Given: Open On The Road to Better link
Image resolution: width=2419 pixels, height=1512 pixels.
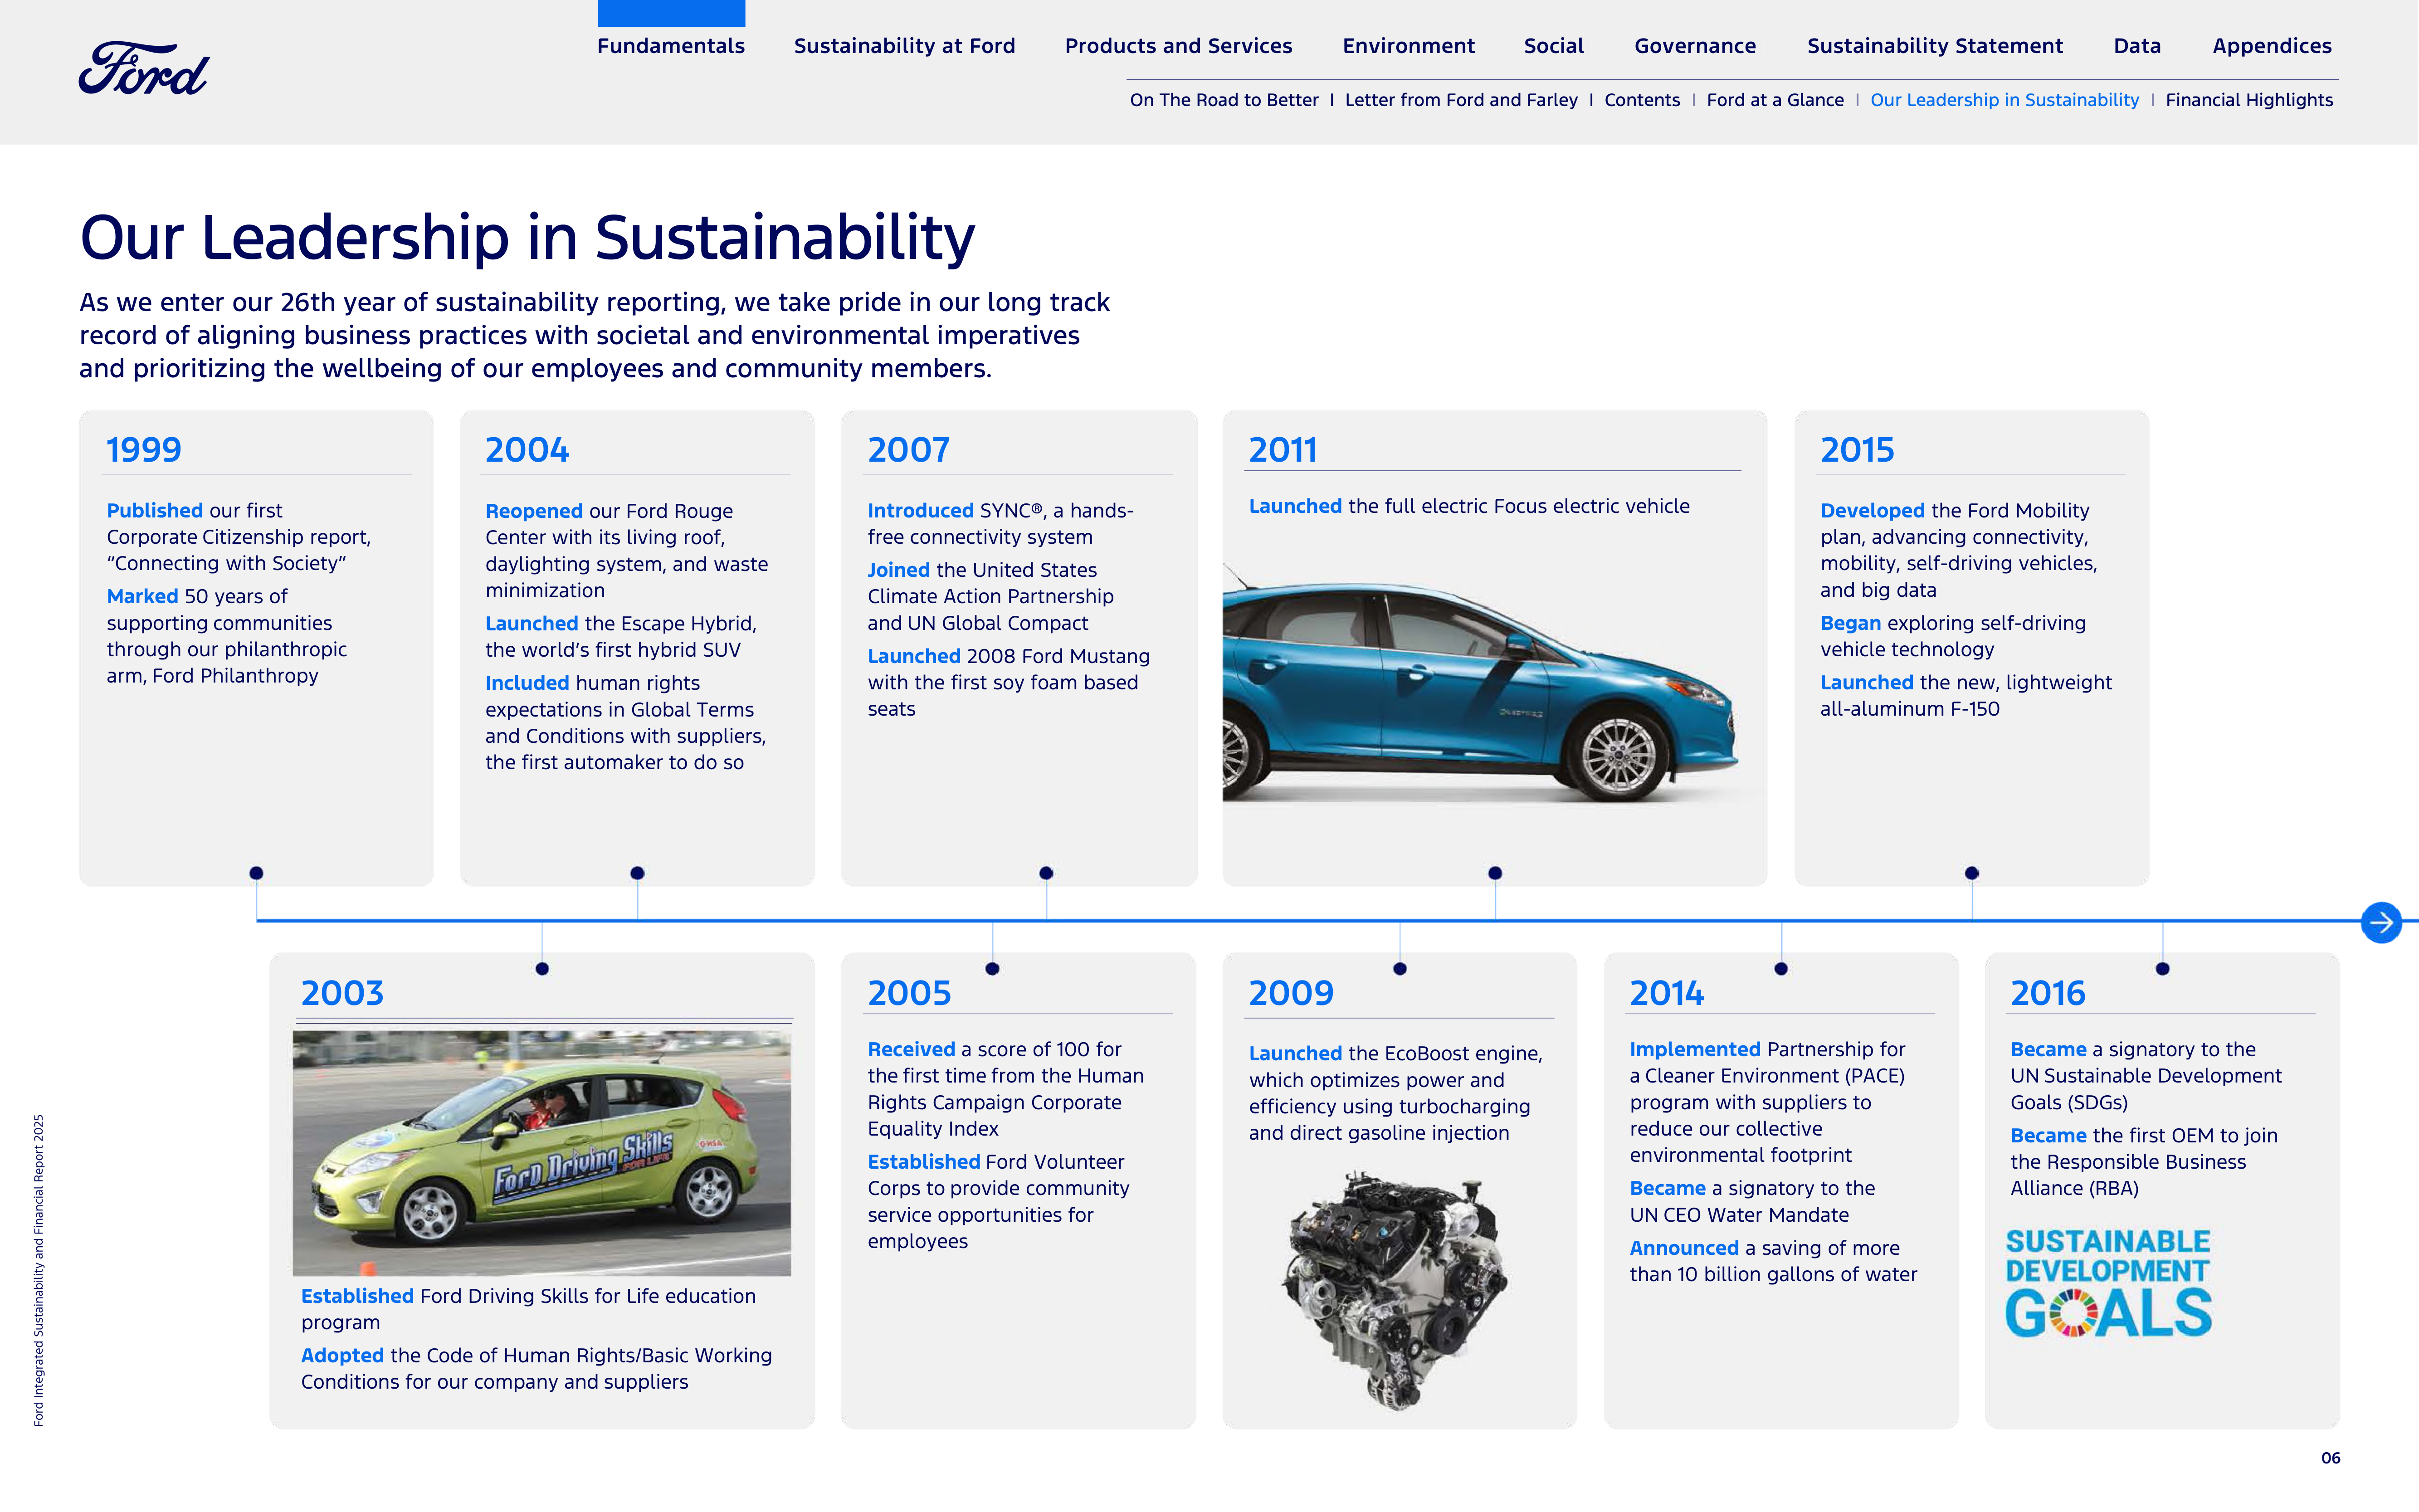Looking at the screenshot, I should [x=1224, y=100].
